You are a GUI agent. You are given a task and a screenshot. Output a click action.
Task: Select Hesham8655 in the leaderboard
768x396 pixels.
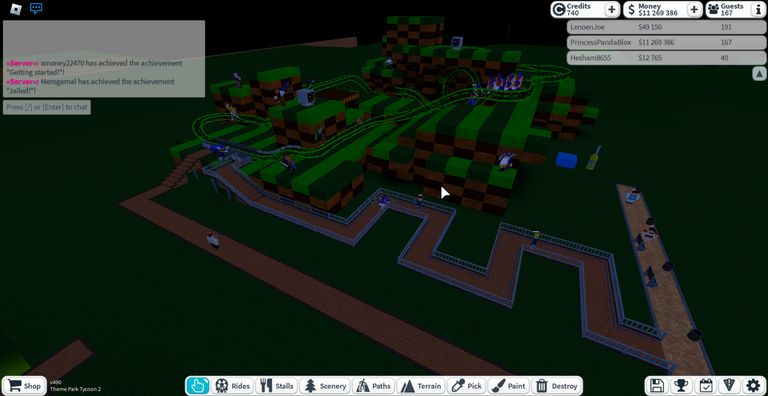666,58
